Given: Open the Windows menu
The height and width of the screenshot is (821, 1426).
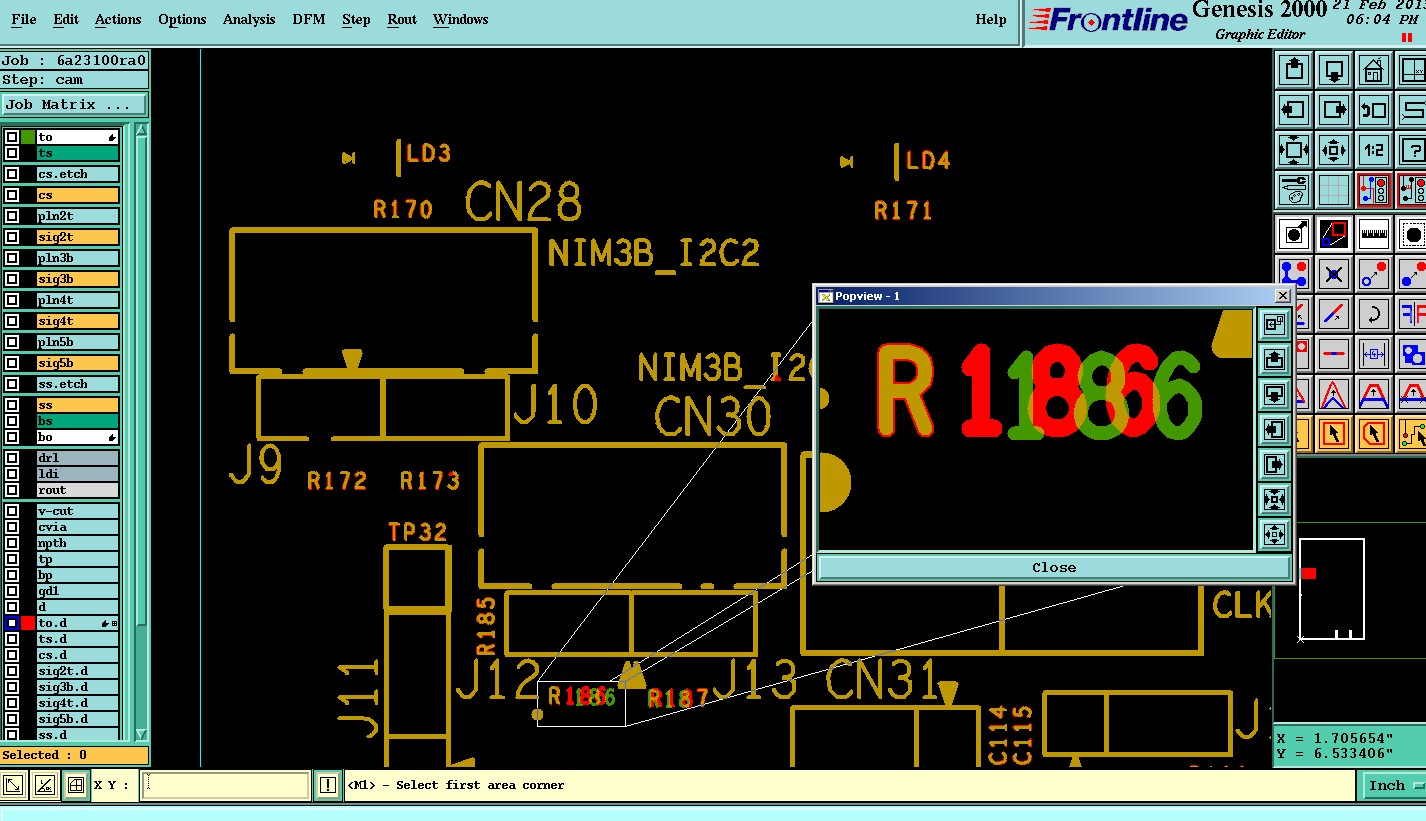Looking at the screenshot, I should click(x=461, y=19).
